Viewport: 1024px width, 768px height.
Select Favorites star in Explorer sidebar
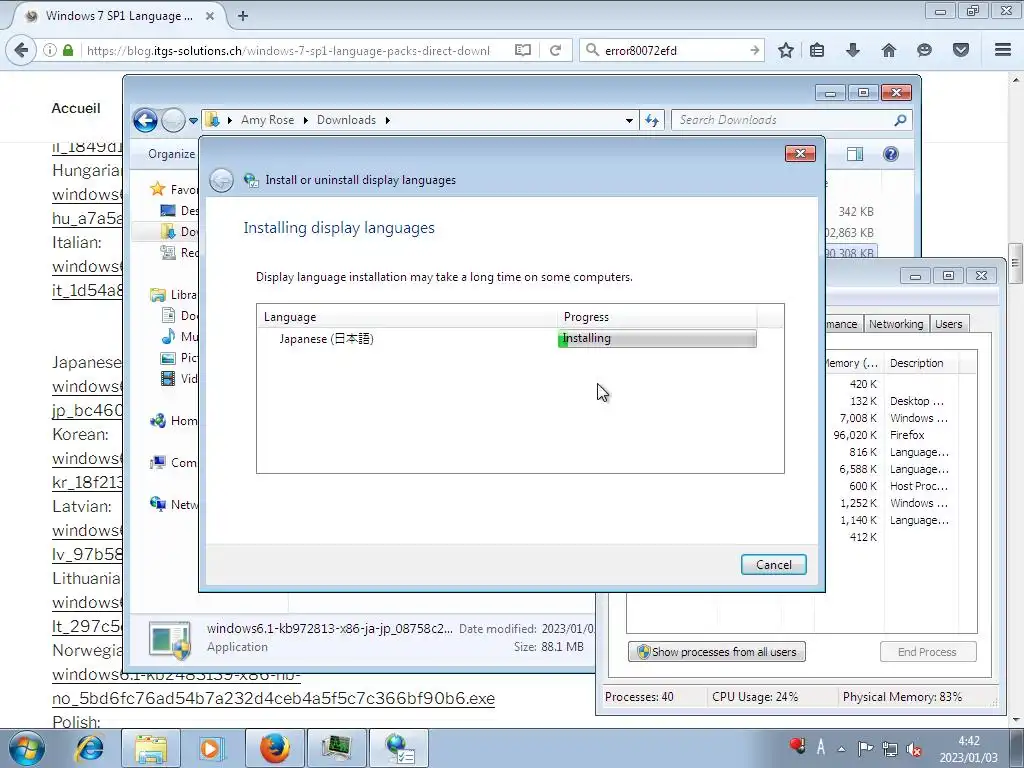[157, 189]
